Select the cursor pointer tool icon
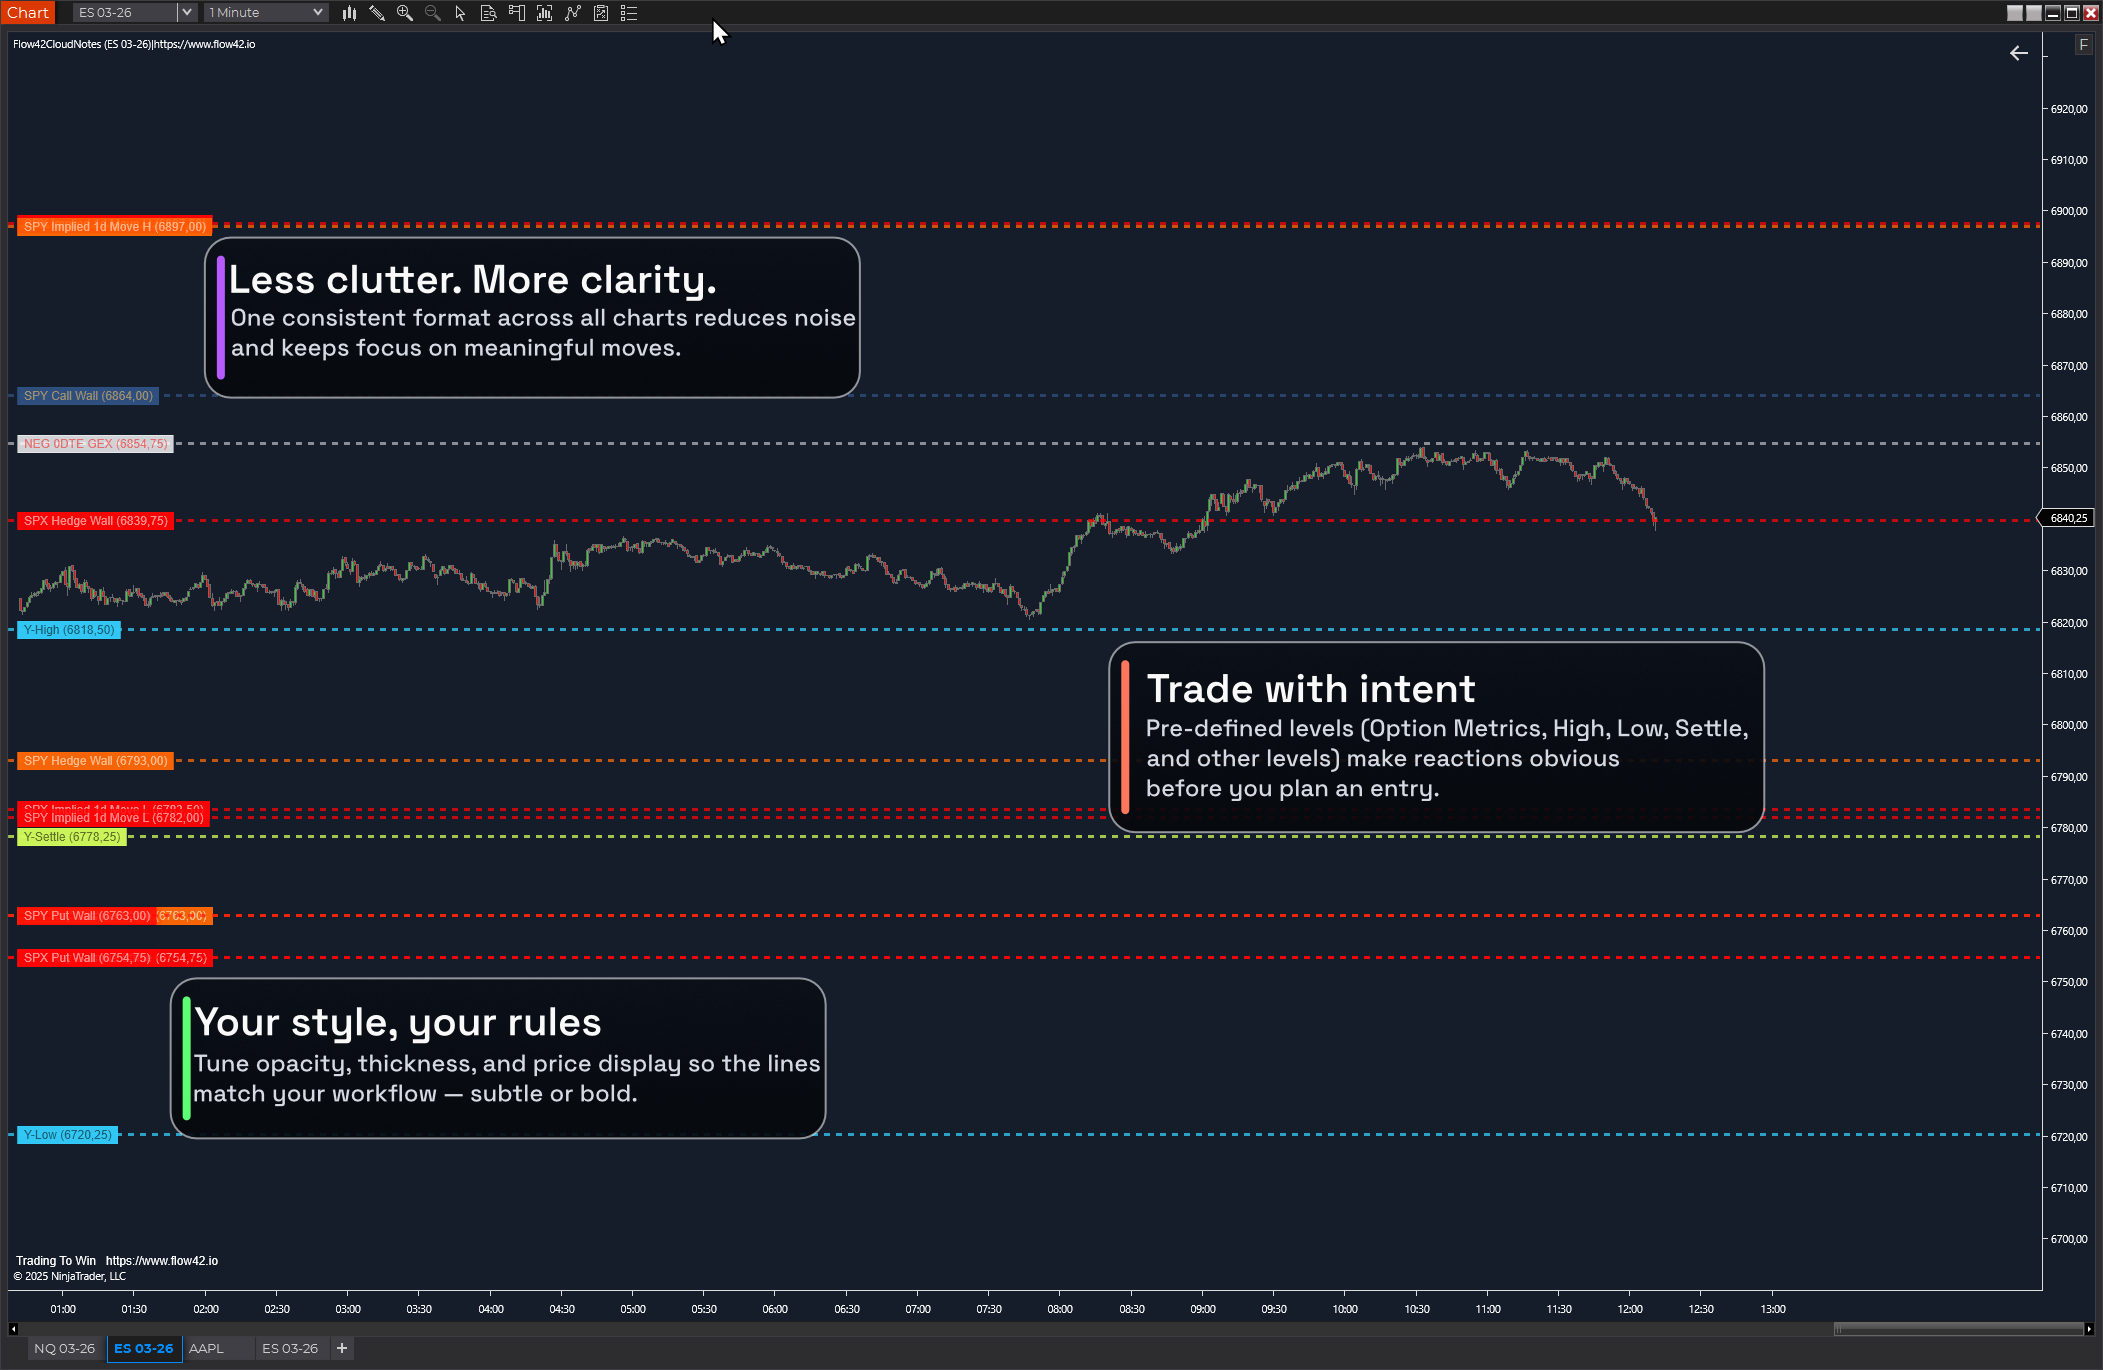 460,13
